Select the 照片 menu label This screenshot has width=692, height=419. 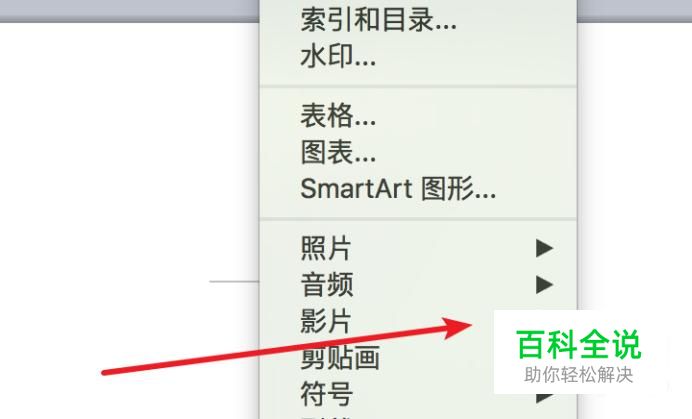tap(326, 248)
